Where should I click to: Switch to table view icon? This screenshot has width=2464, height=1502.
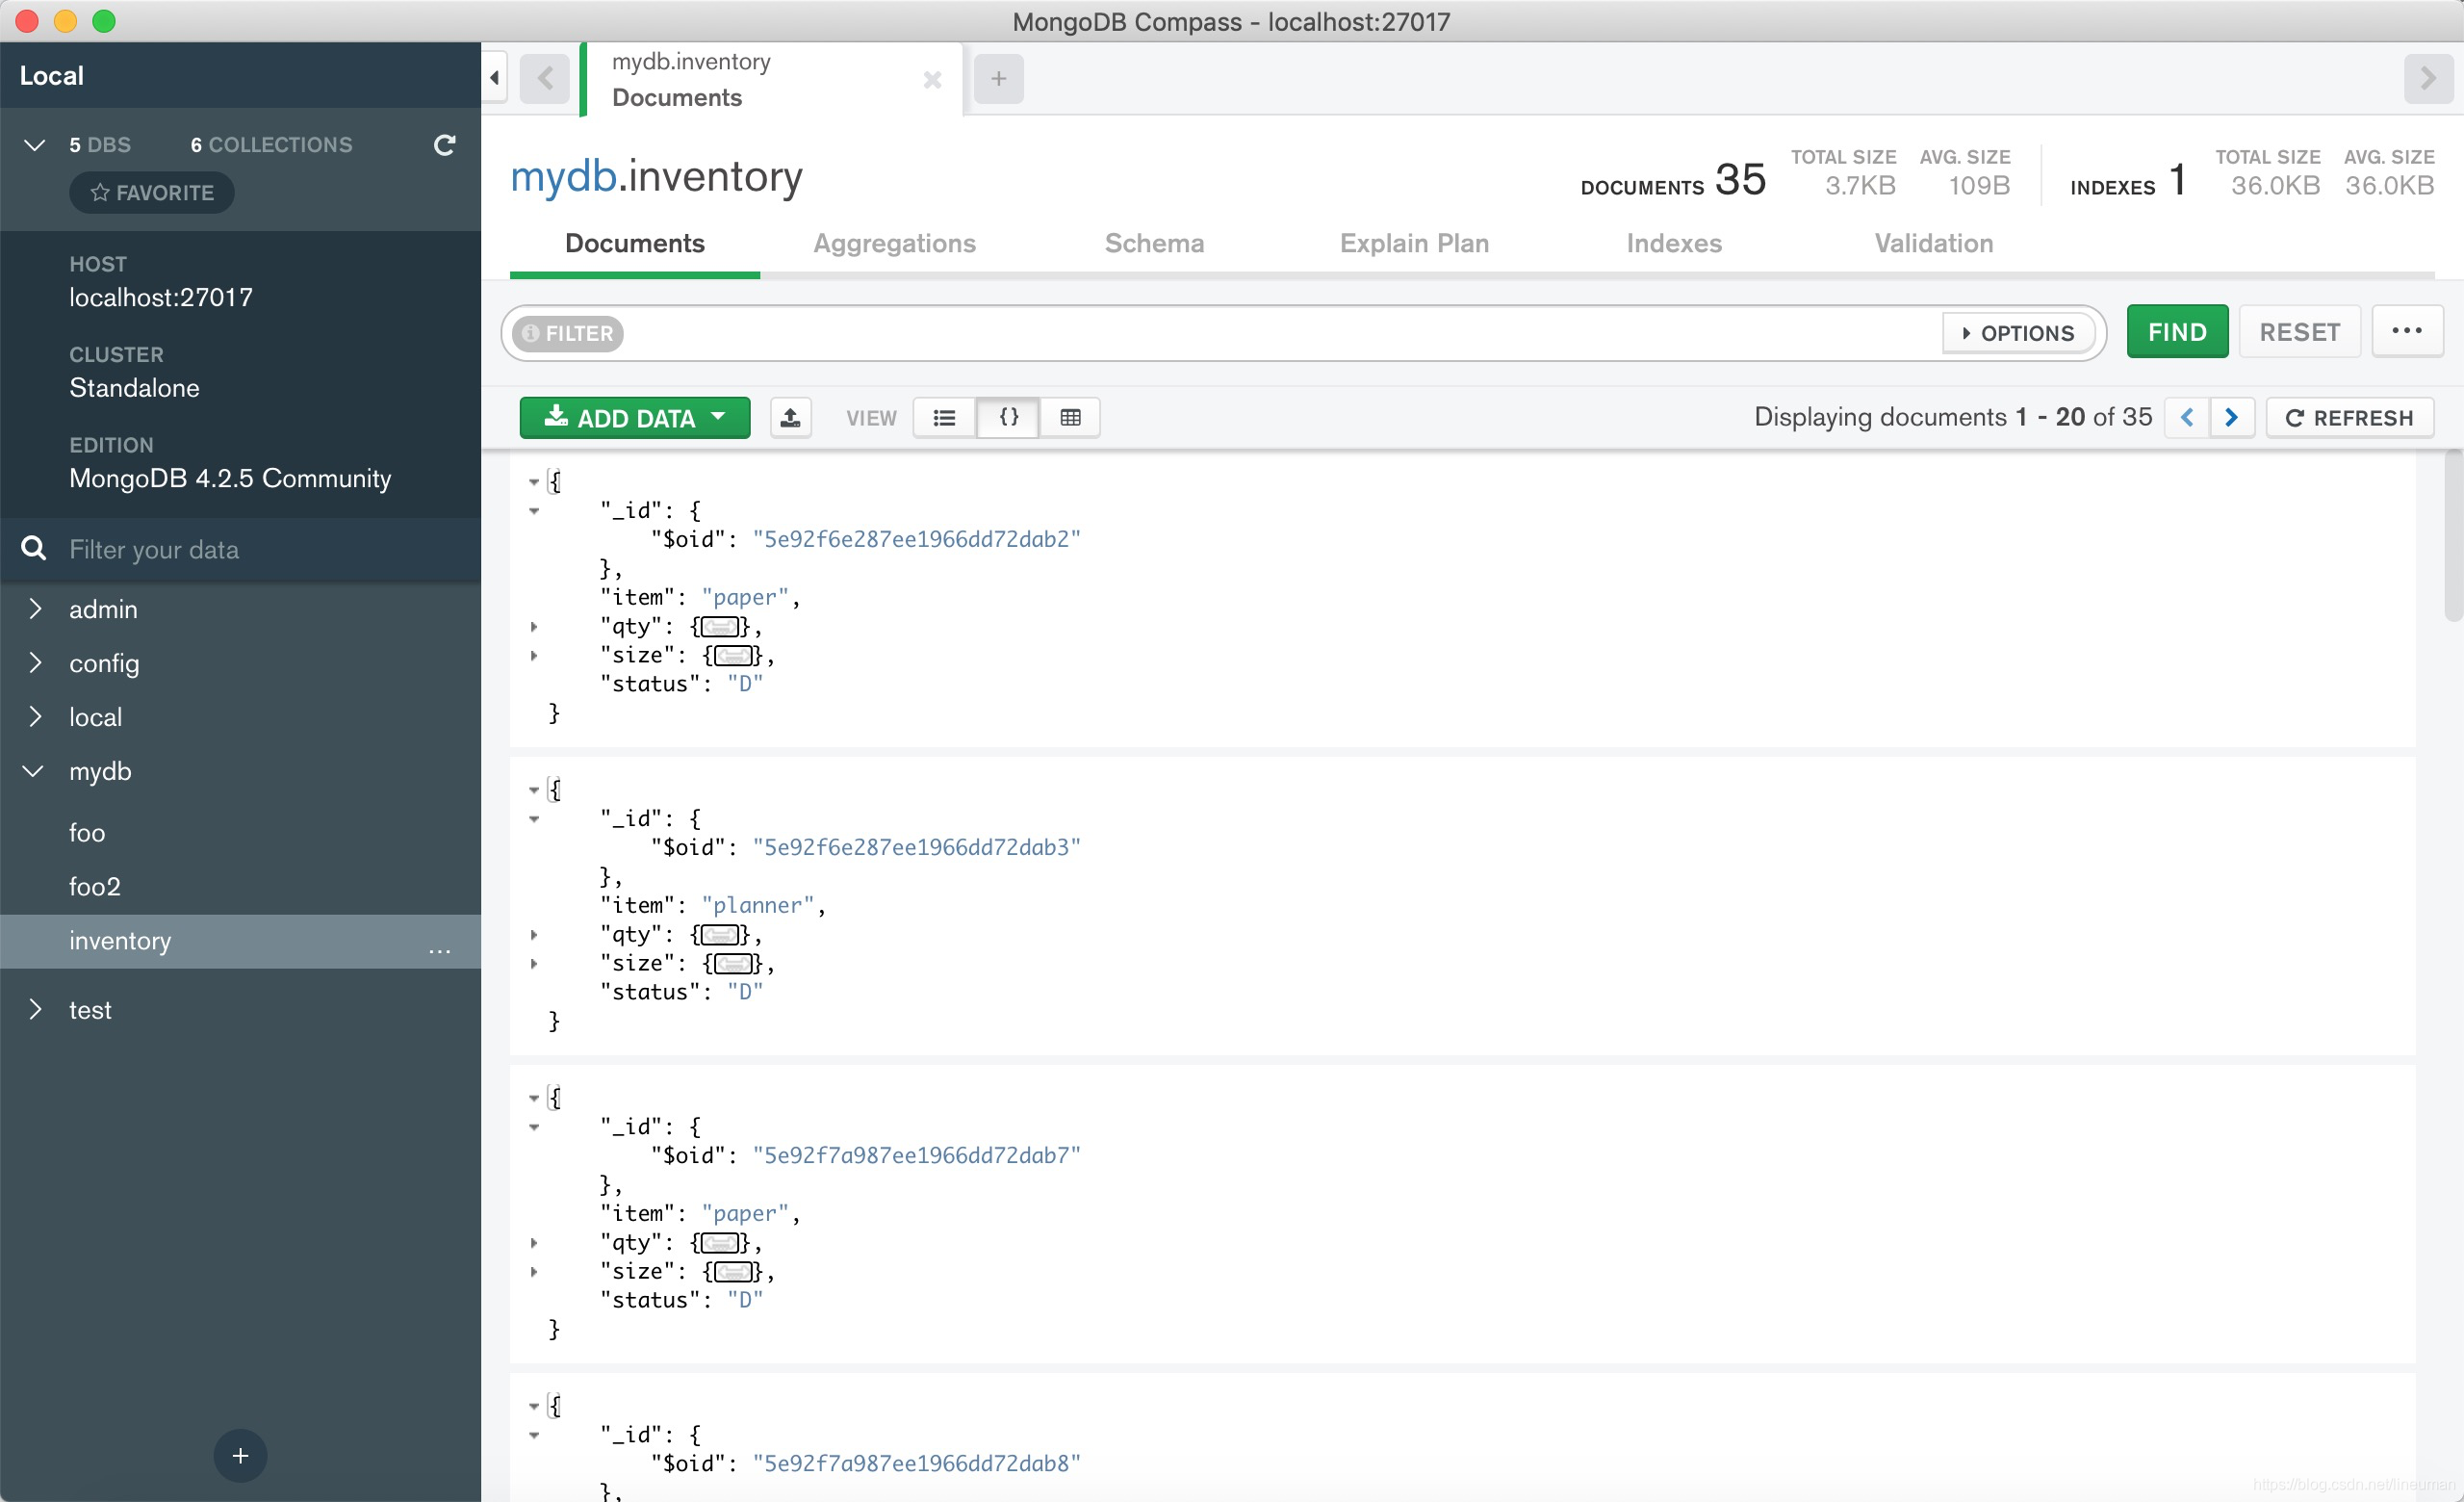(x=1070, y=417)
